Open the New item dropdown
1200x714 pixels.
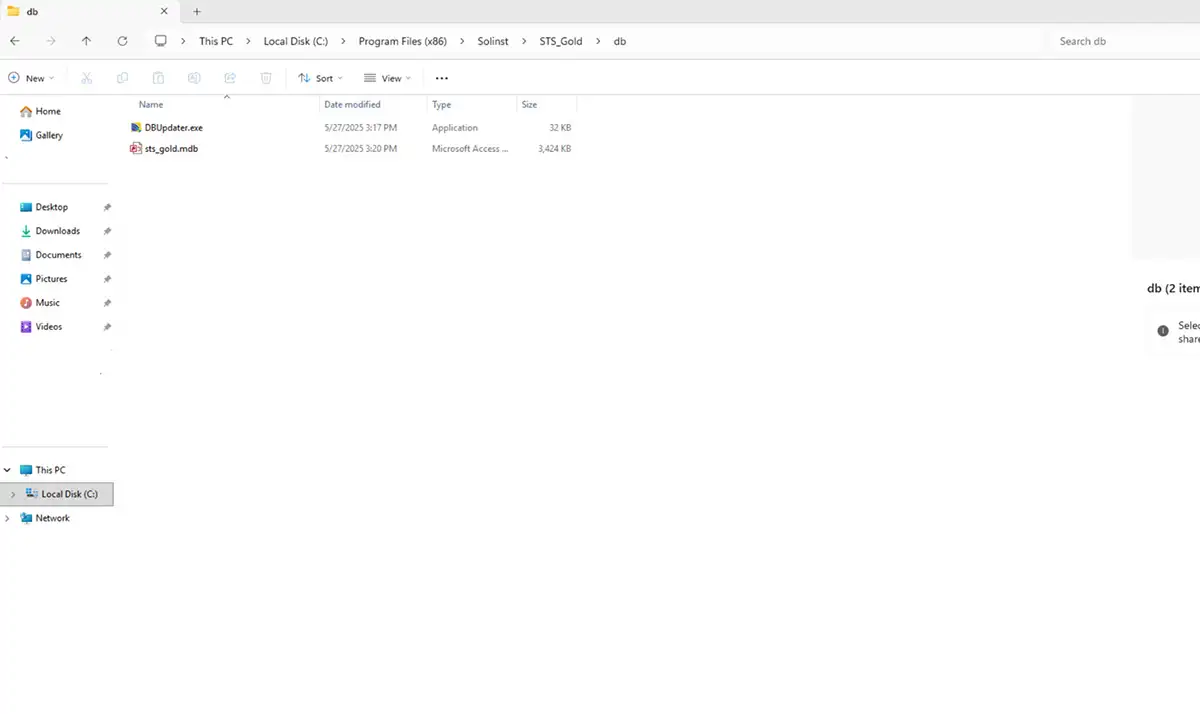pyautogui.click(x=31, y=78)
